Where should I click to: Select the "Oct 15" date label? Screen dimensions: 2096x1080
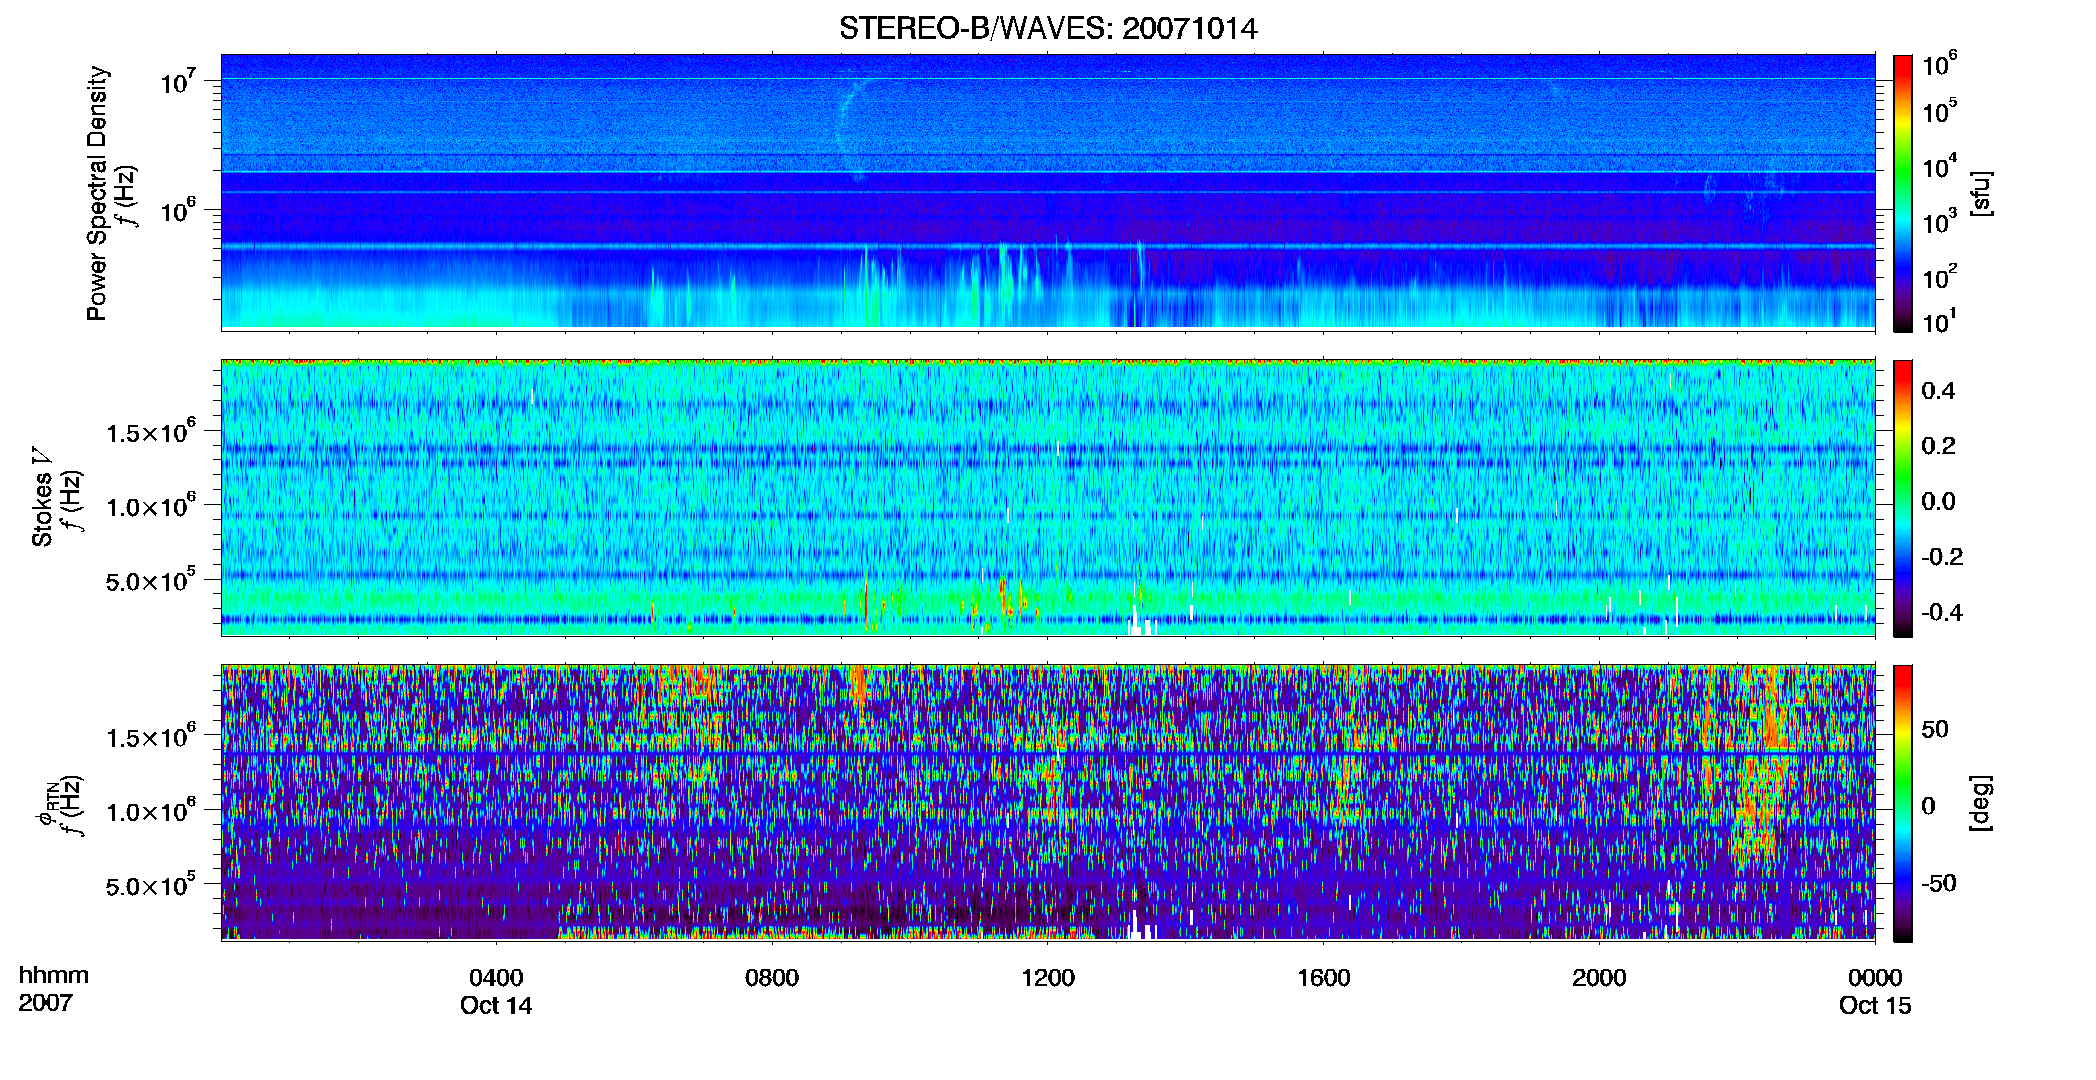click(x=1875, y=1006)
